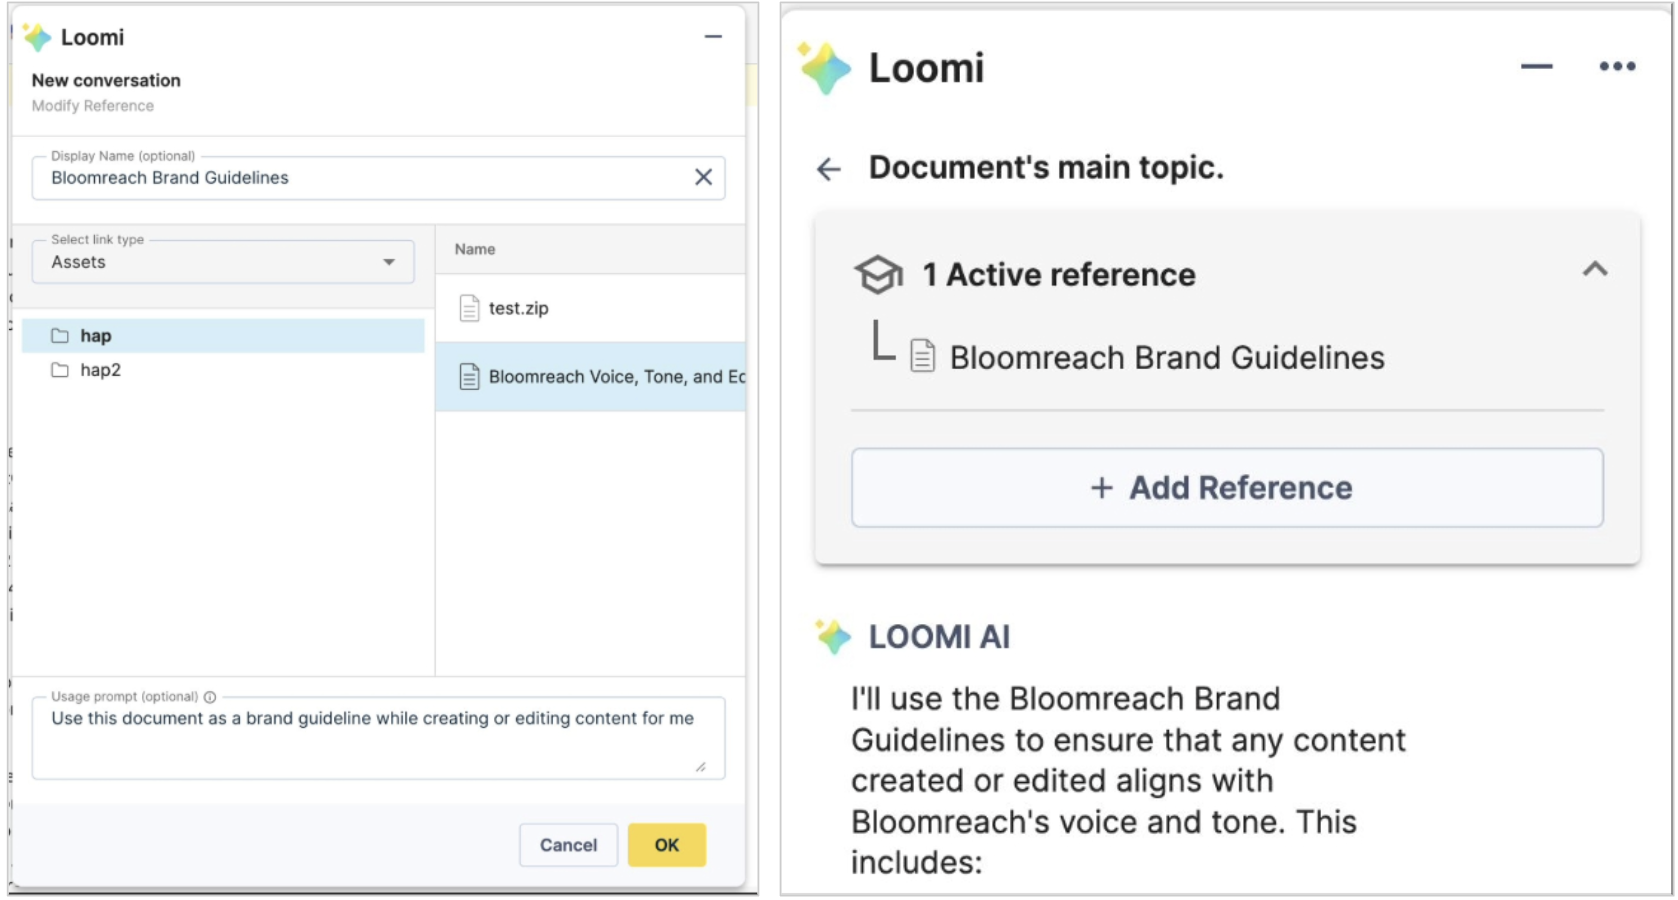
Task: Minimize the right Loomi panel
Action: [1536, 67]
